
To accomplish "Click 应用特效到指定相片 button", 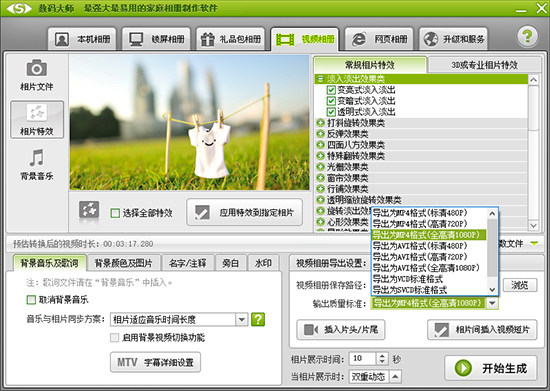I will [244, 212].
